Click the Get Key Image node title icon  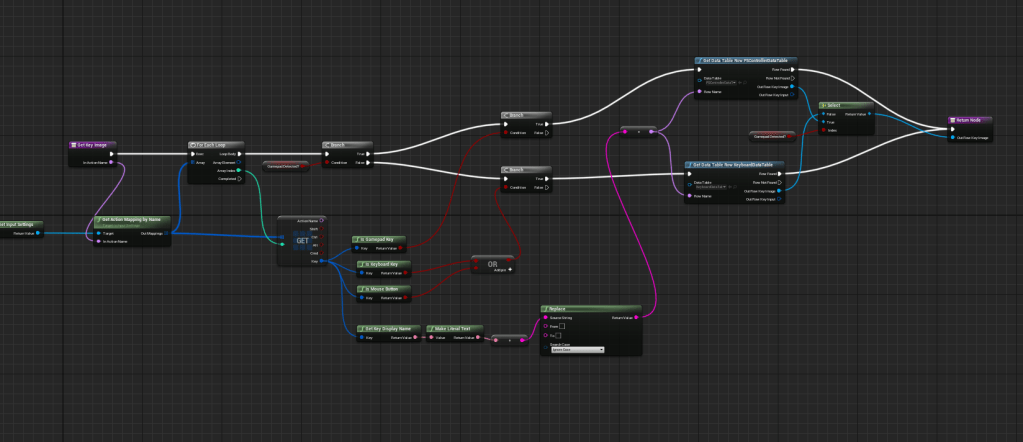tap(74, 145)
